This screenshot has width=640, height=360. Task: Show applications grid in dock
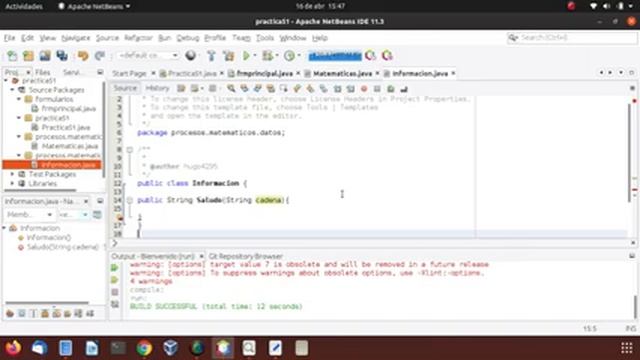tap(627, 348)
